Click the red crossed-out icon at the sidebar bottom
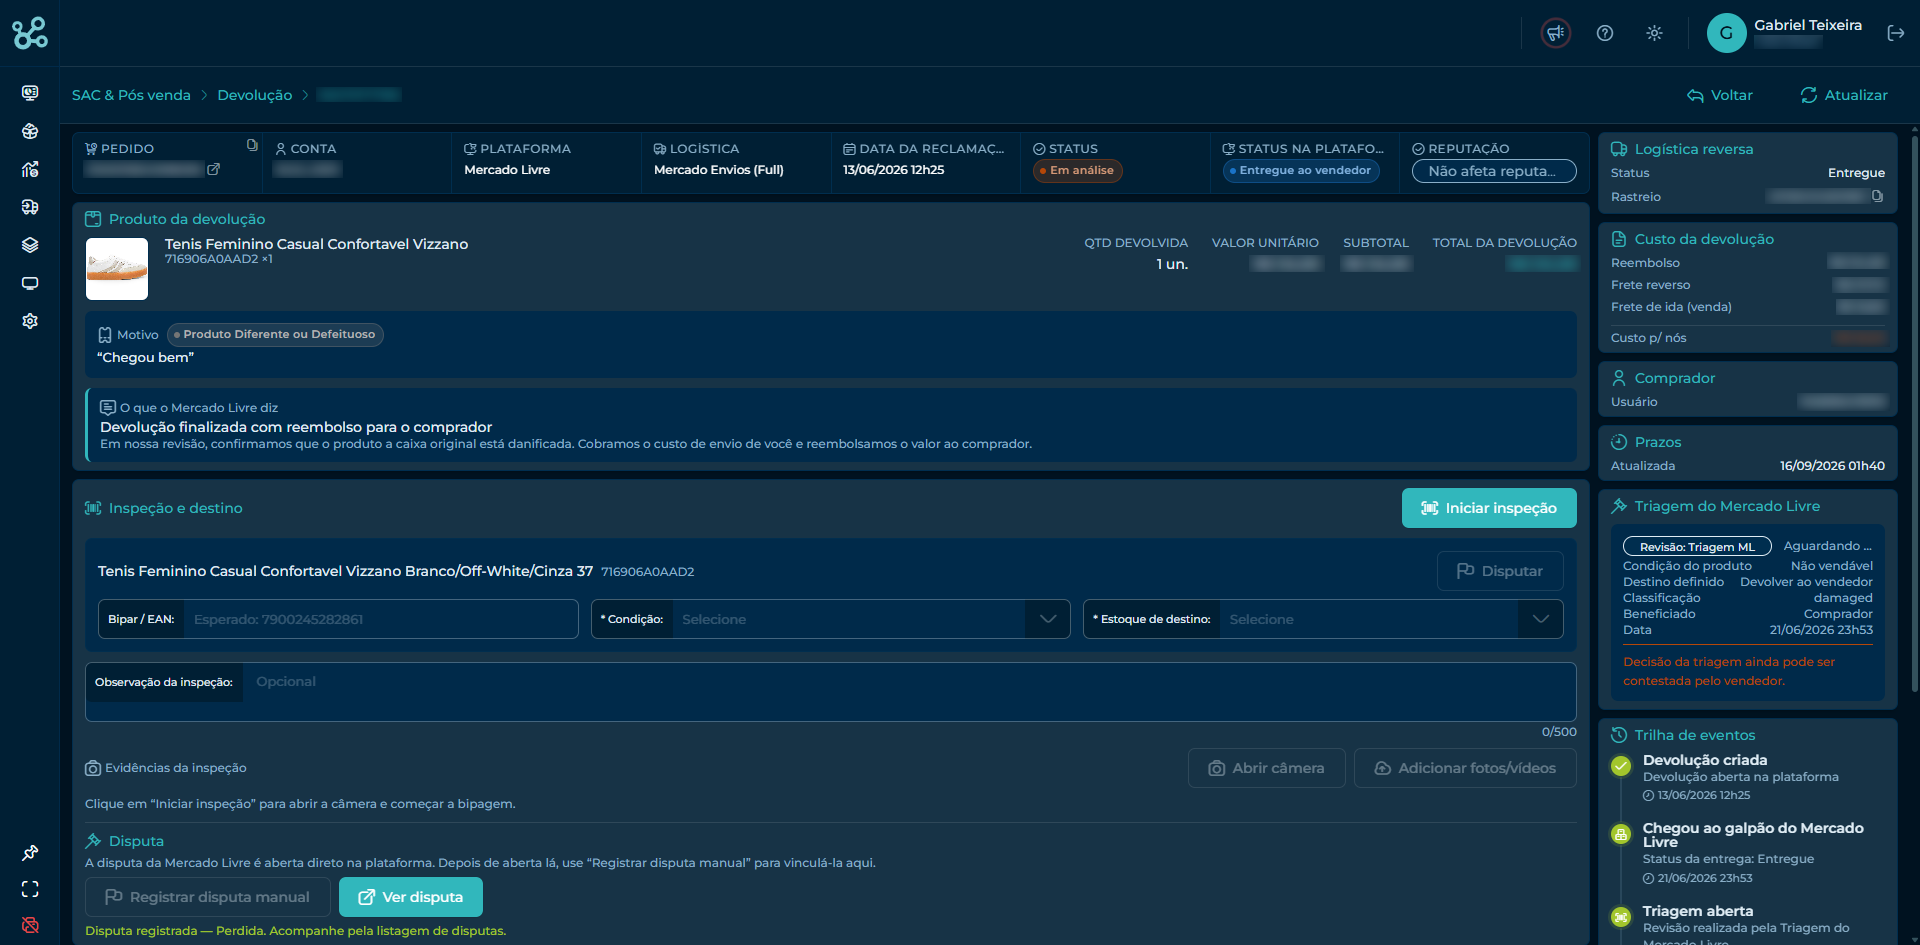 coord(30,925)
